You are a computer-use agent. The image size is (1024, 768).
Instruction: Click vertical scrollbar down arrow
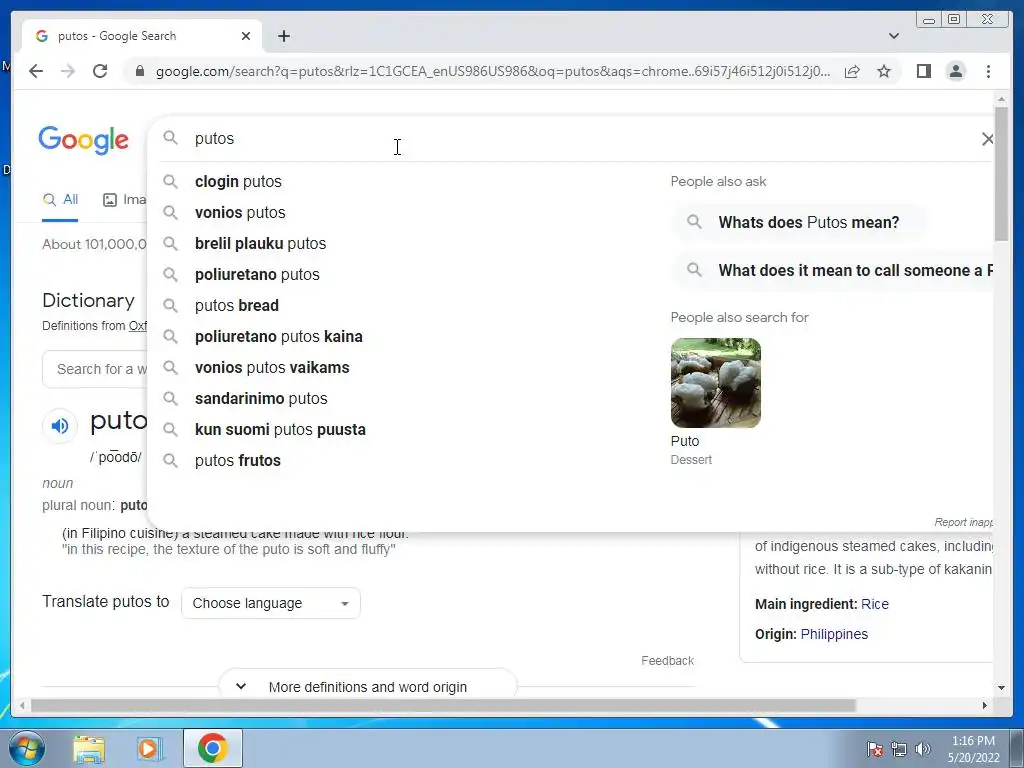coord(1001,688)
